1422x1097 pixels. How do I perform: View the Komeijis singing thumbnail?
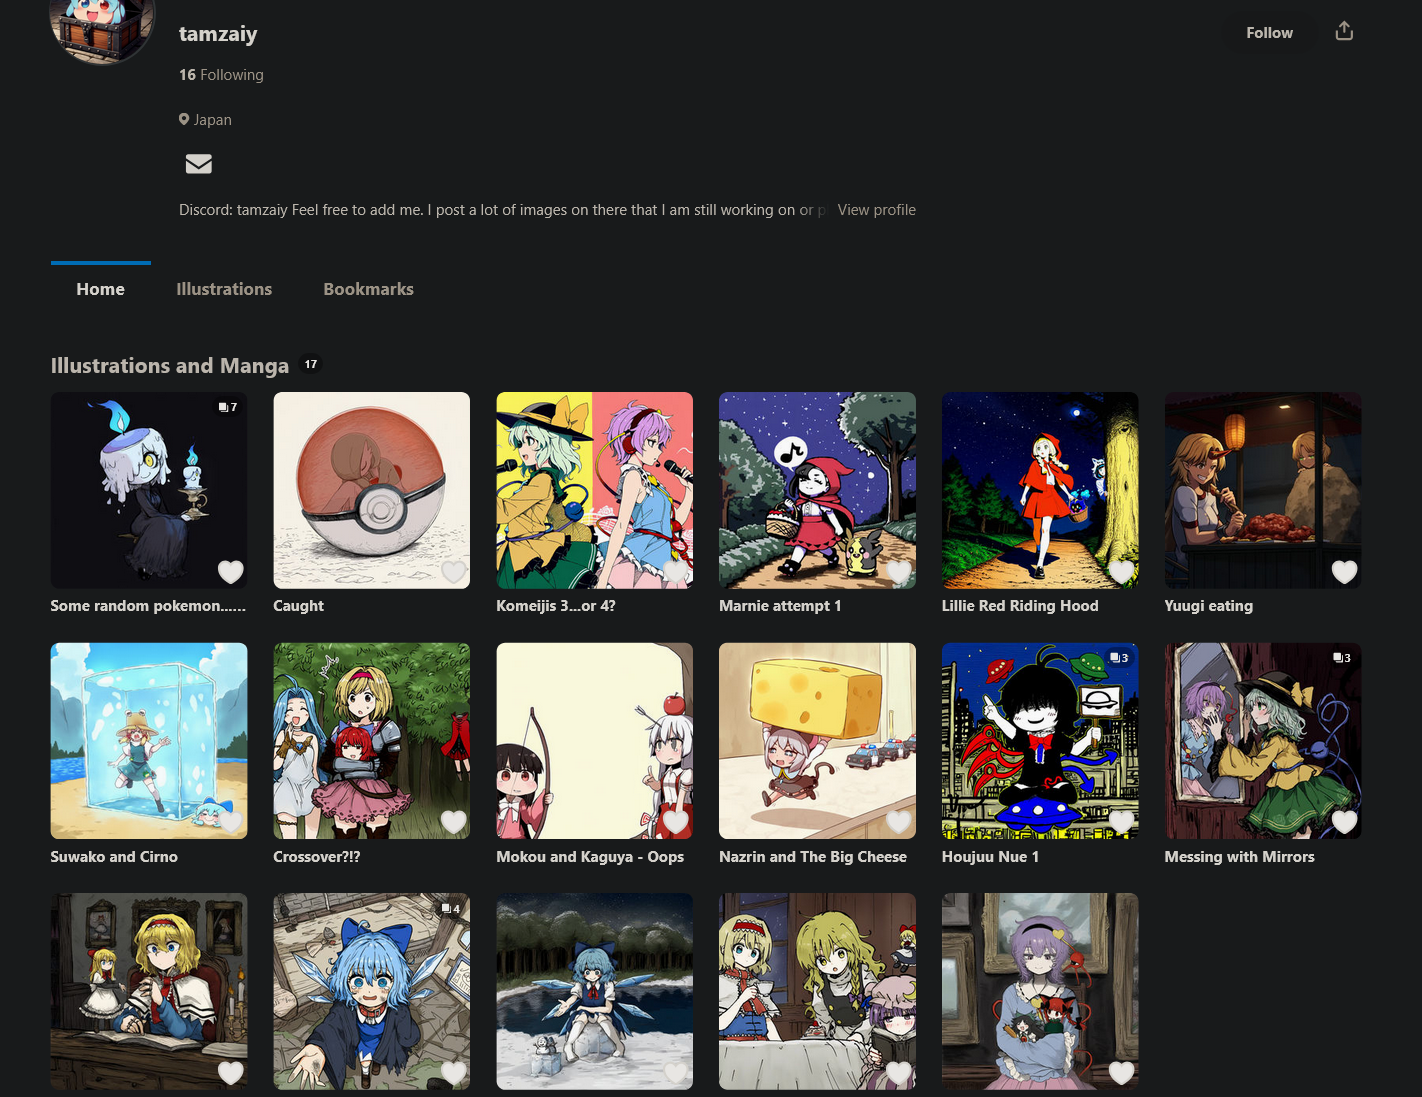[x=594, y=490]
